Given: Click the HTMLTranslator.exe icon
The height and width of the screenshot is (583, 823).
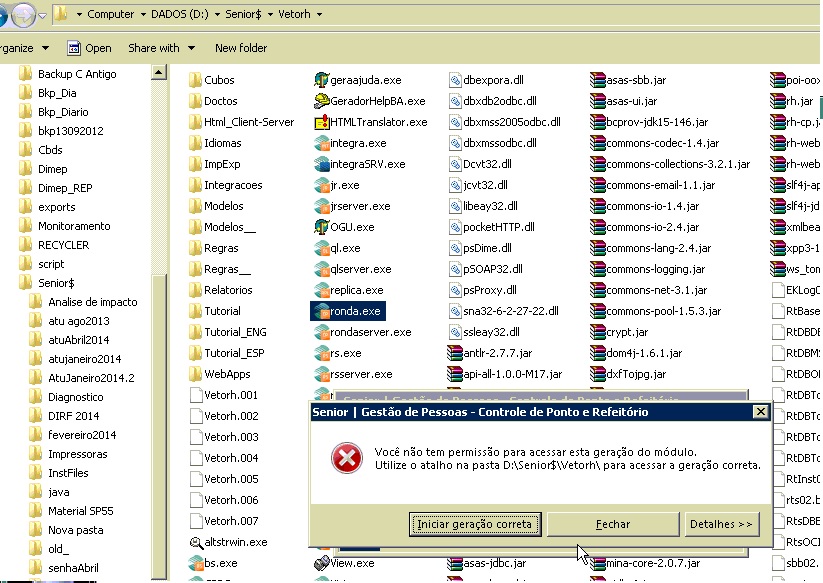Looking at the screenshot, I should tap(321, 122).
